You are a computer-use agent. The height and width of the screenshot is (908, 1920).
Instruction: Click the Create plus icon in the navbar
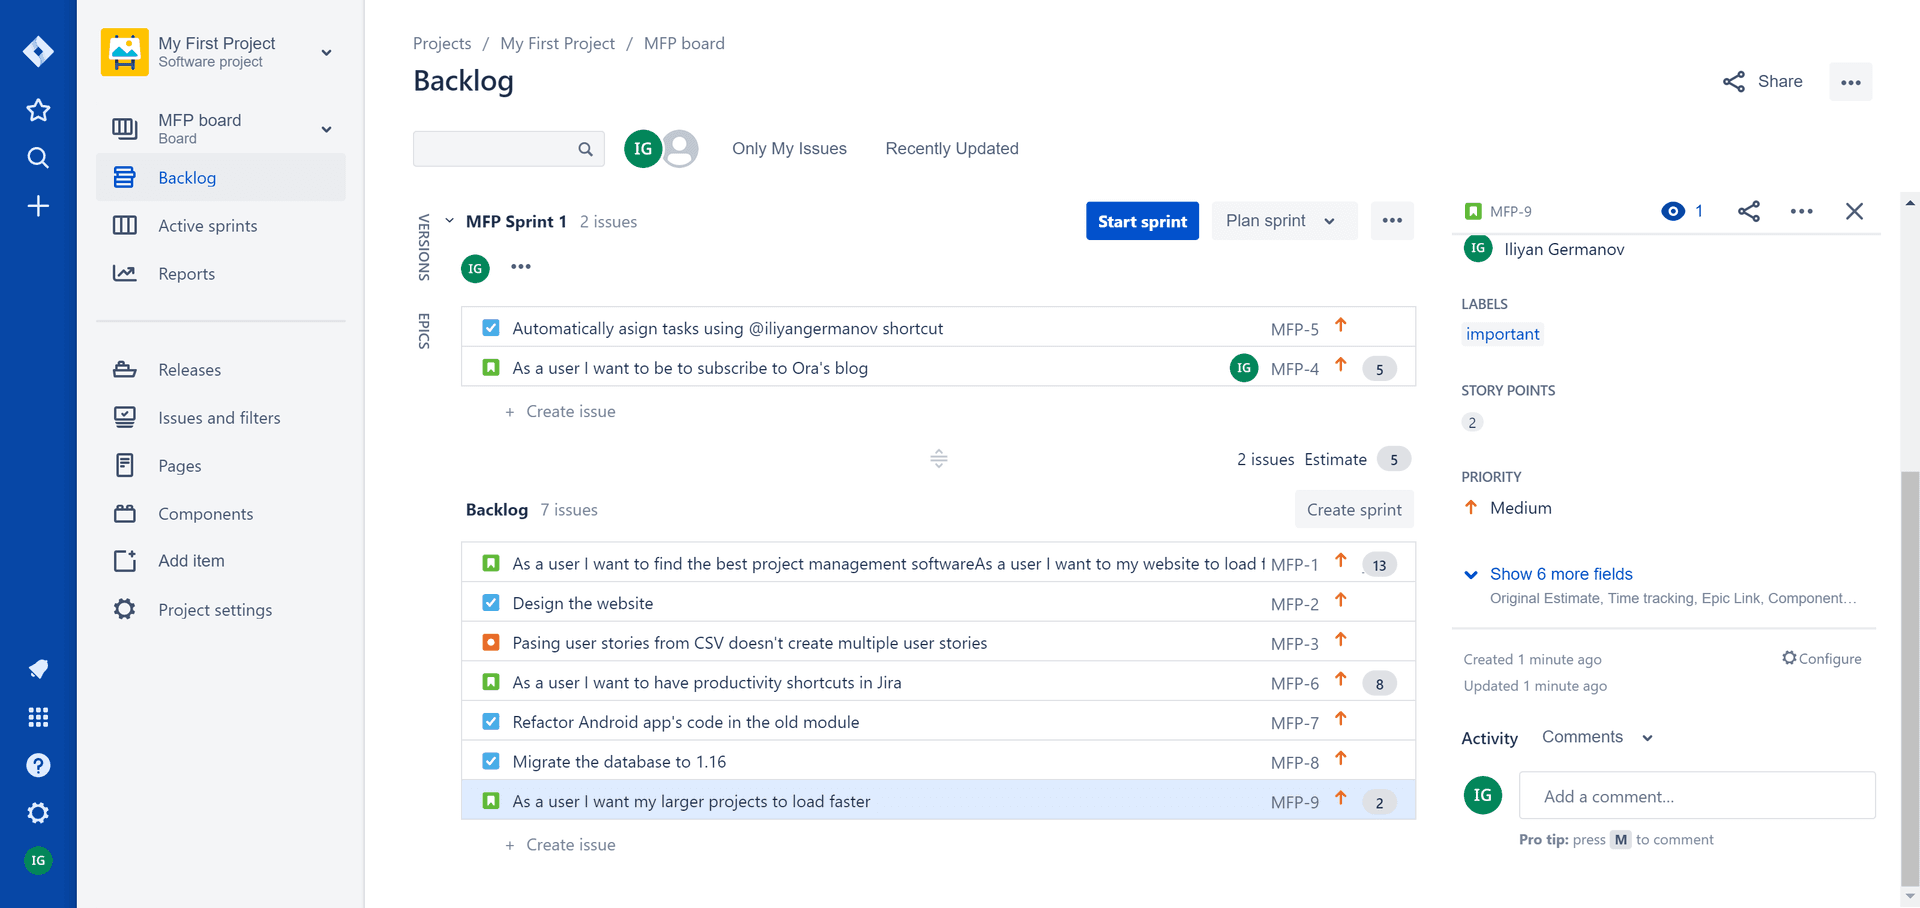tap(38, 206)
